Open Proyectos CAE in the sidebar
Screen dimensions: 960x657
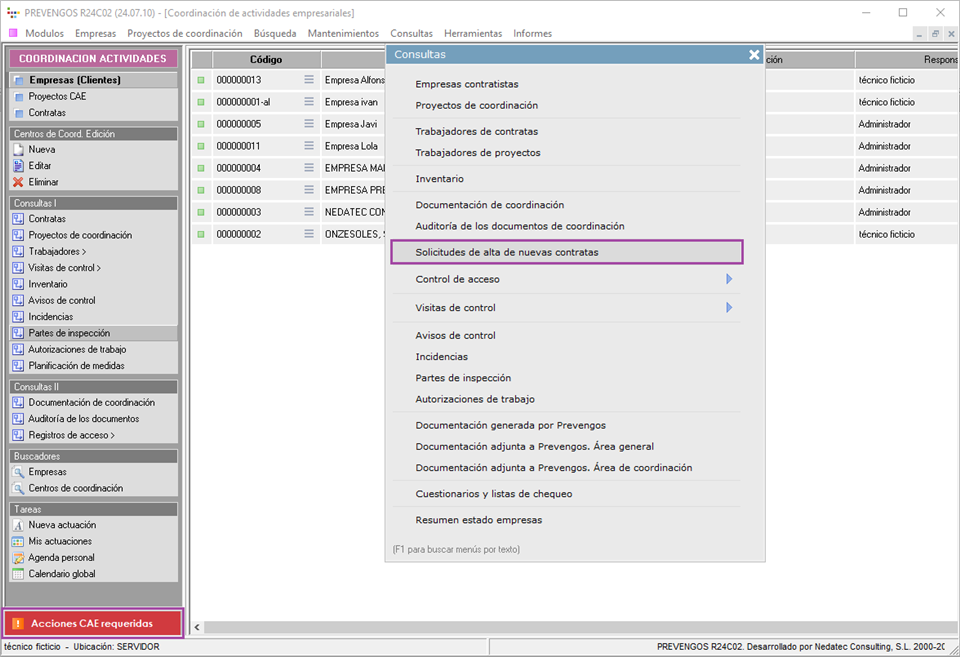(x=57, y=97)
